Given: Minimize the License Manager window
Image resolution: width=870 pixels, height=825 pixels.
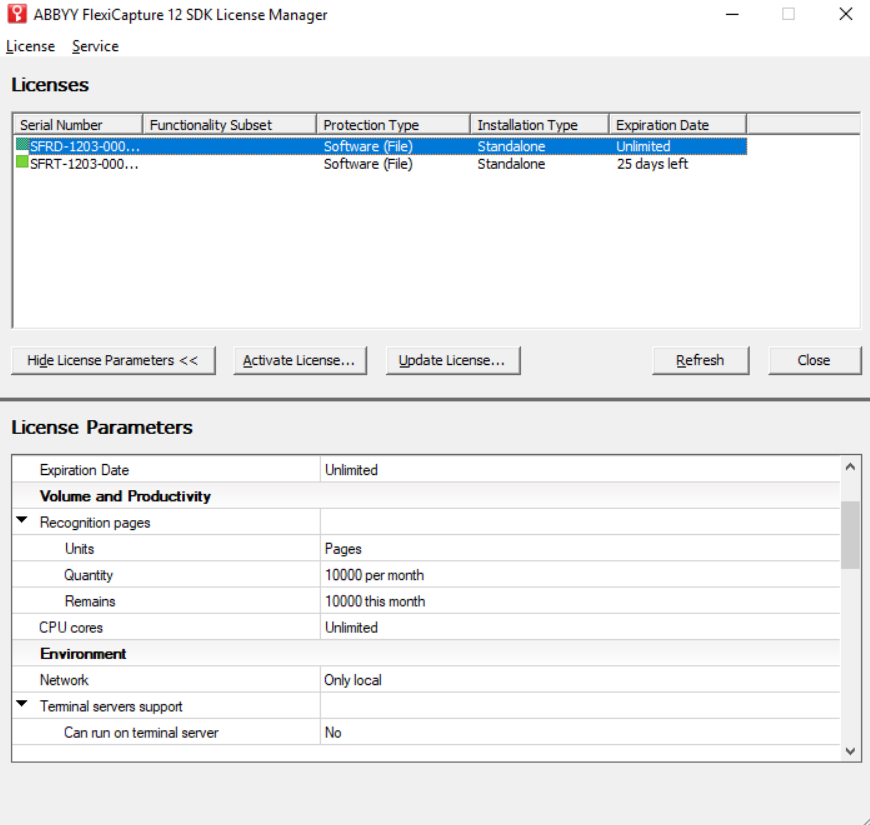Looking at the screenshot, I should [732, 14].
